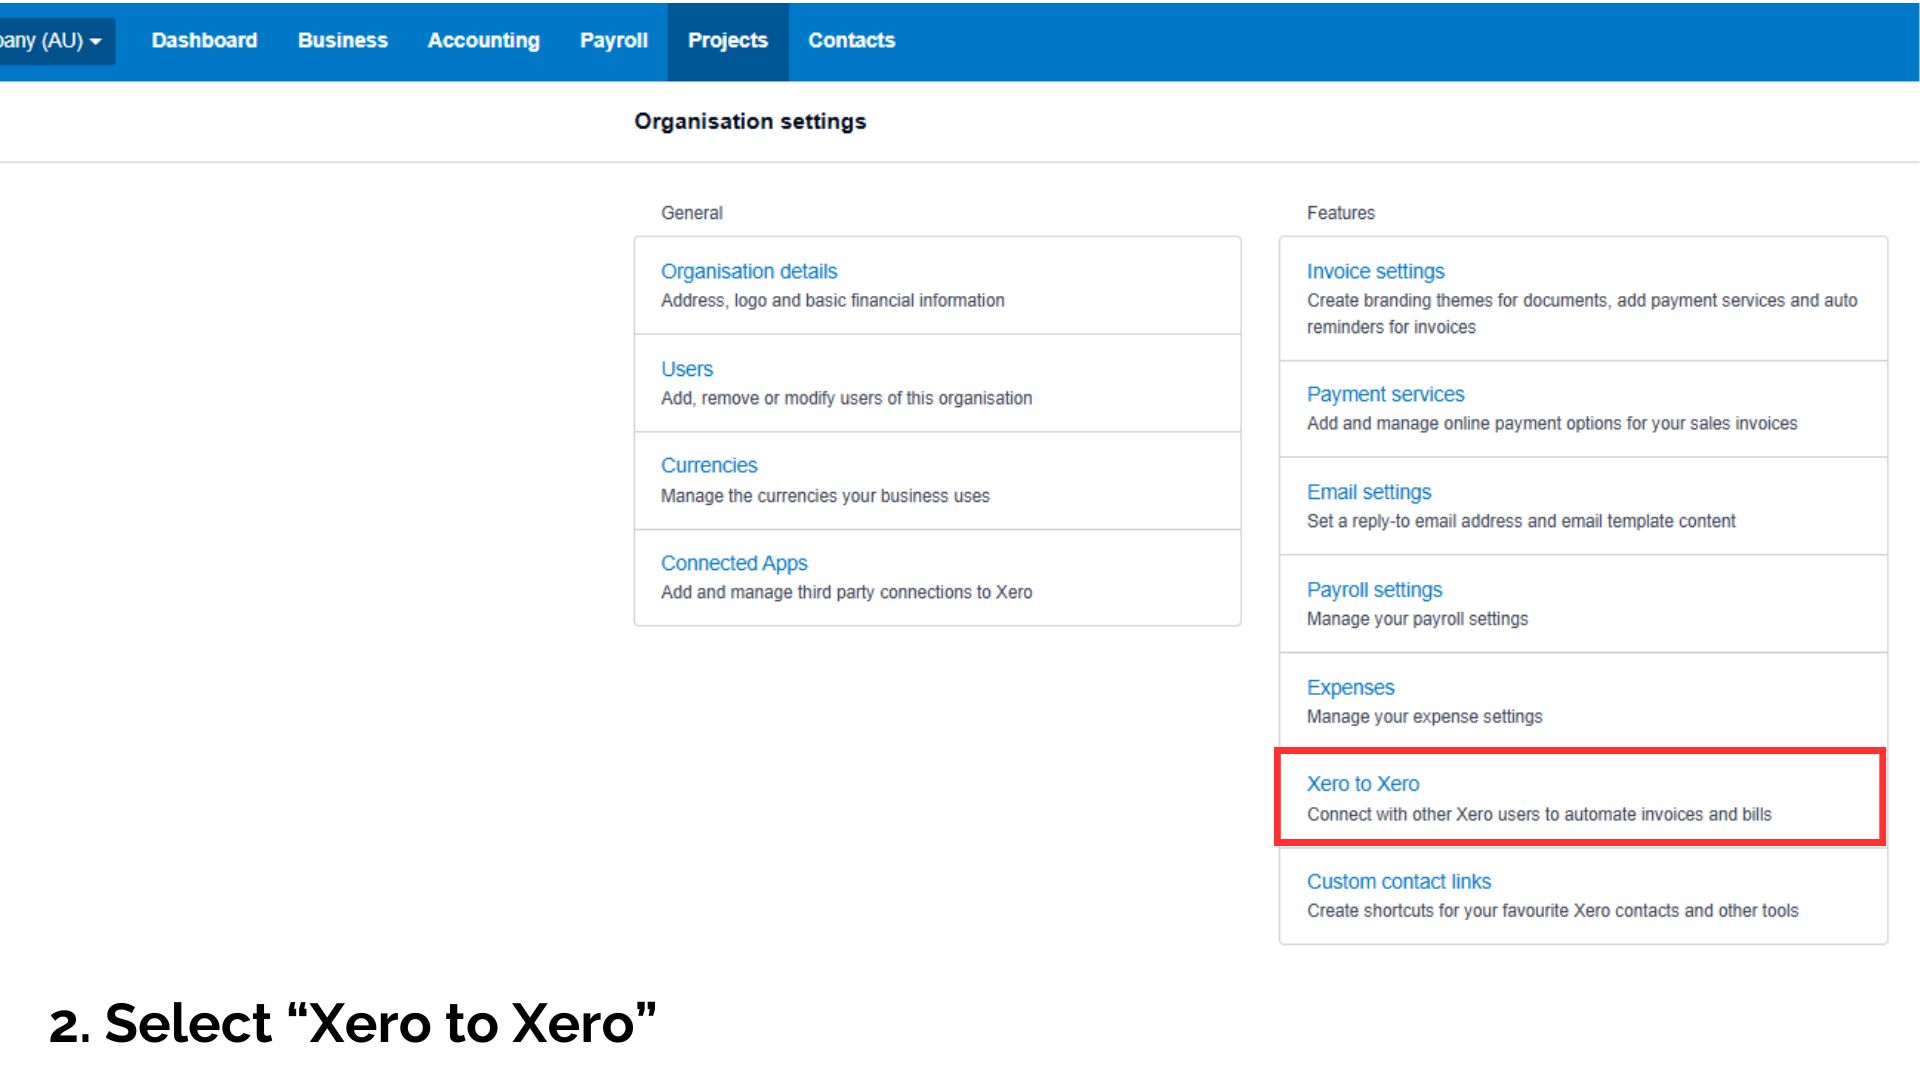Open the Dashboard menu item
1920x1080 pixels.
(204, 41)
